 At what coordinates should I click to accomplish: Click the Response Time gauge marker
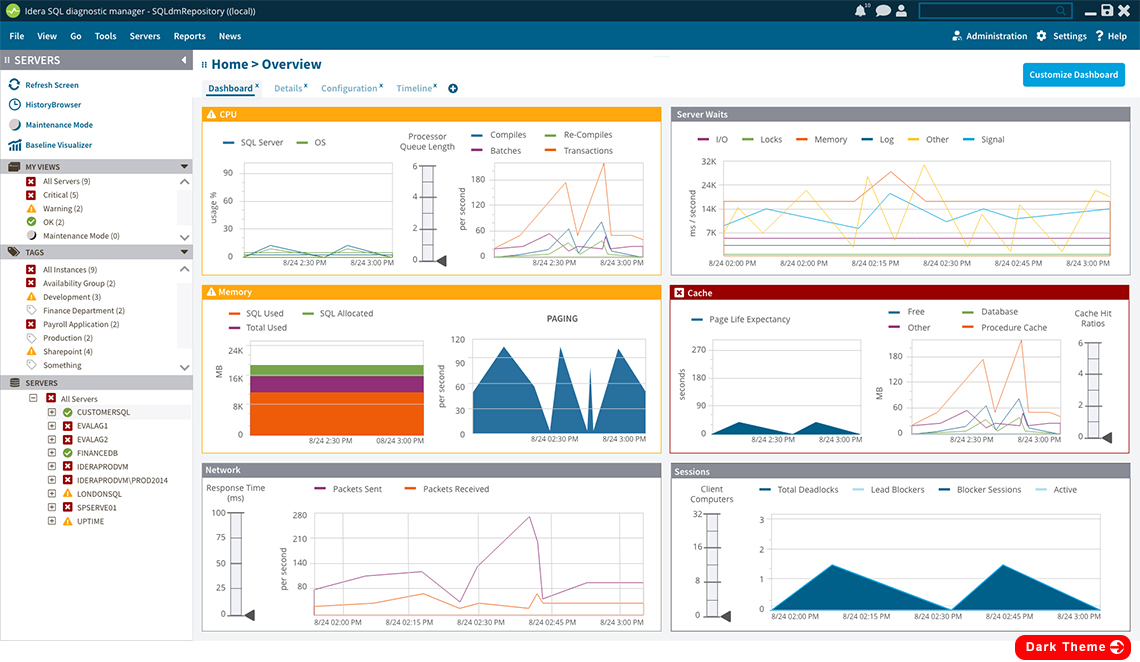coord(249,614)
